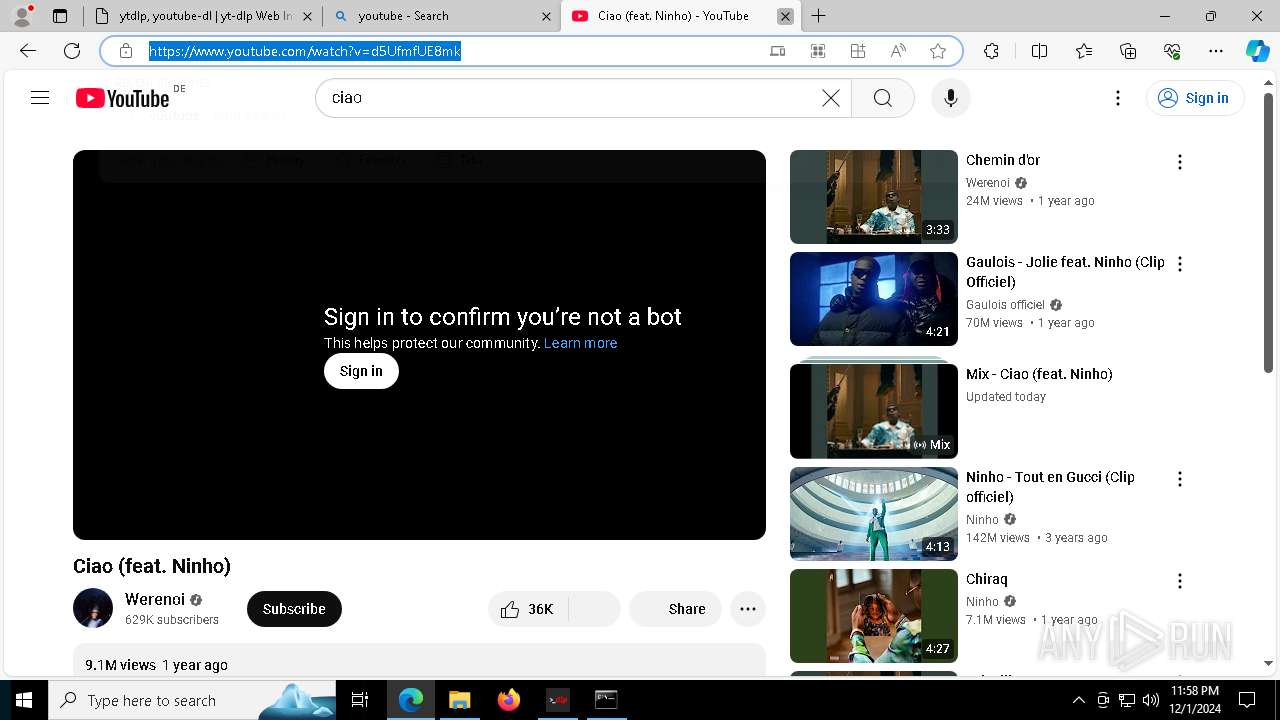1280x720 pixels.
Task: Click Sign in in the YouTube header
Action: 1194,98
